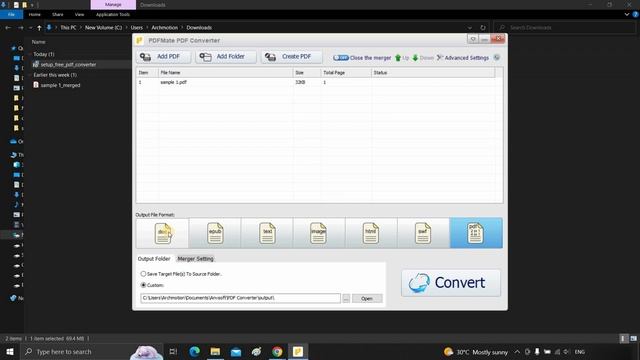Select doc output format icon
This screenshot has width=640, height=360.
(162, 233)
